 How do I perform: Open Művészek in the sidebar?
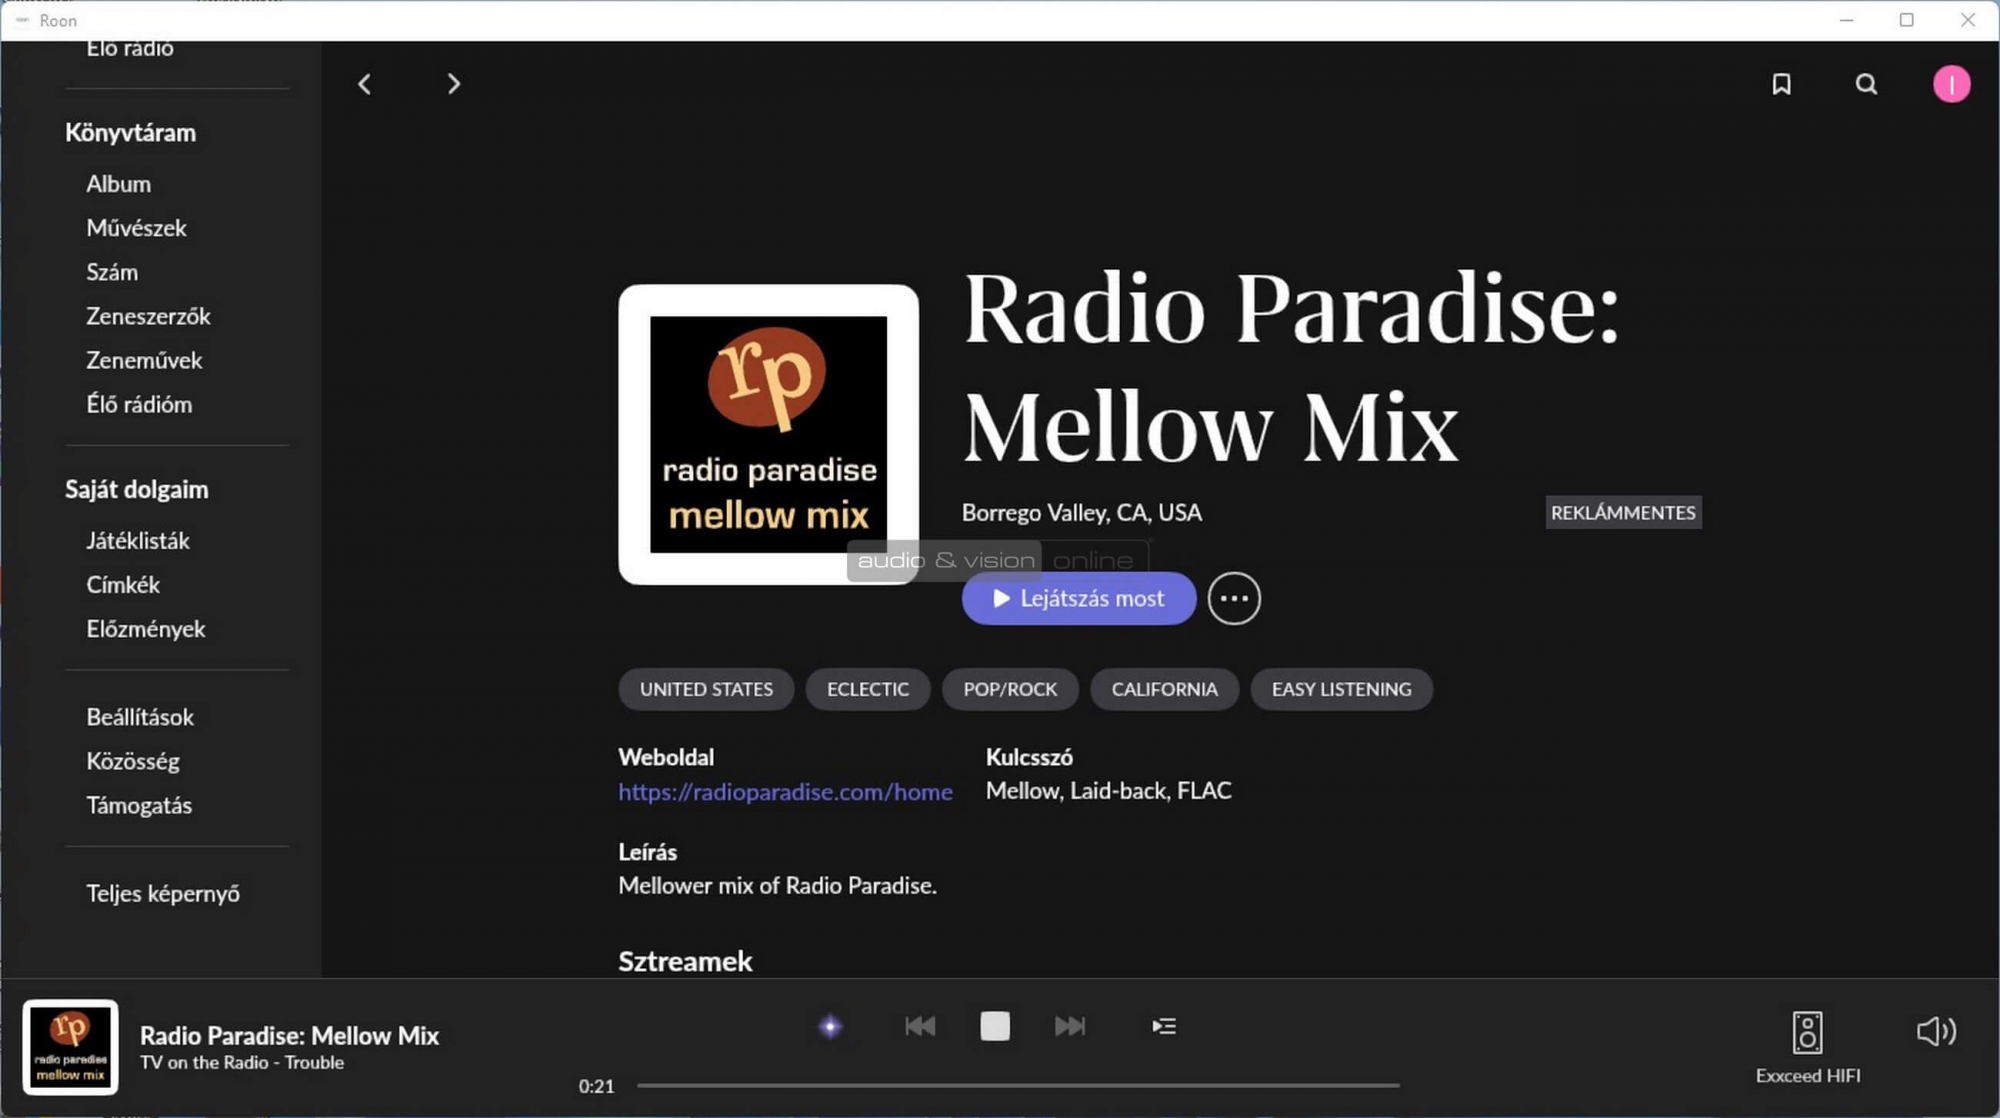(x=136, y=228)
